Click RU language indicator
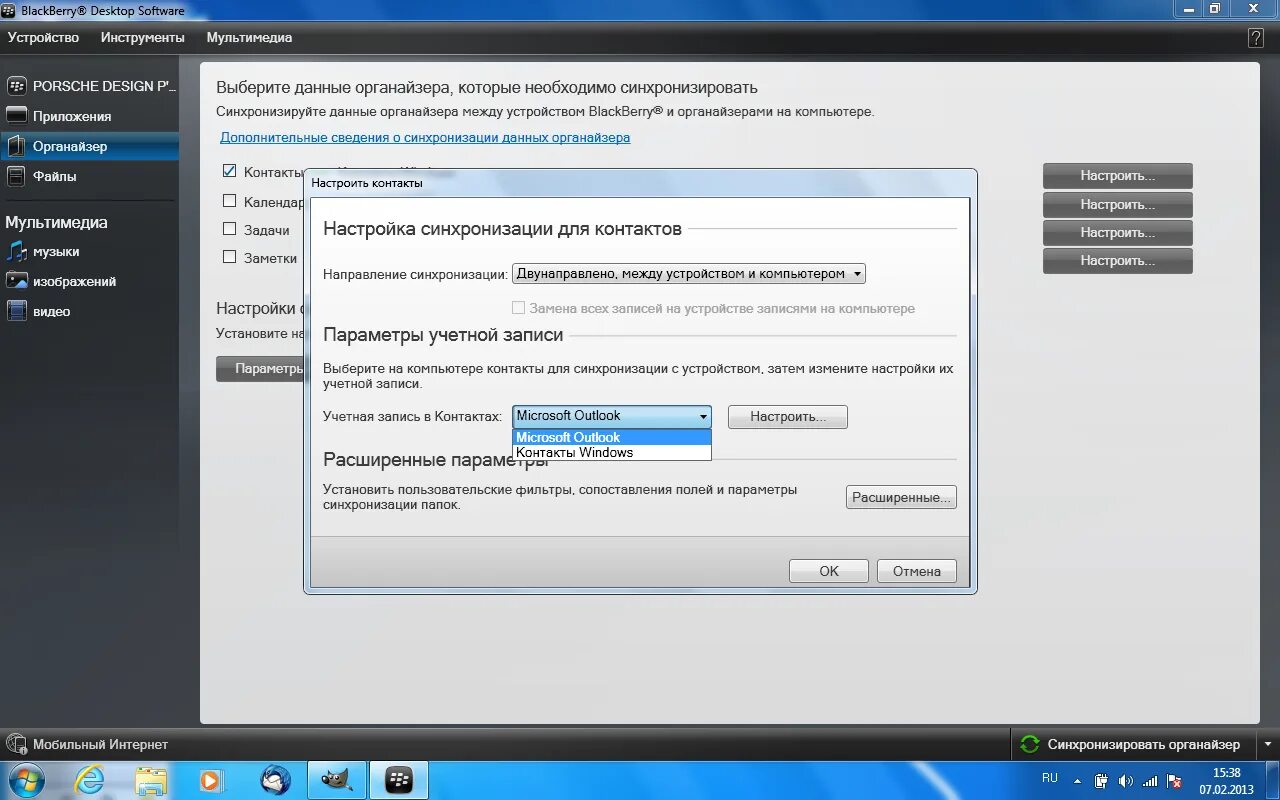 [1049, 777]
